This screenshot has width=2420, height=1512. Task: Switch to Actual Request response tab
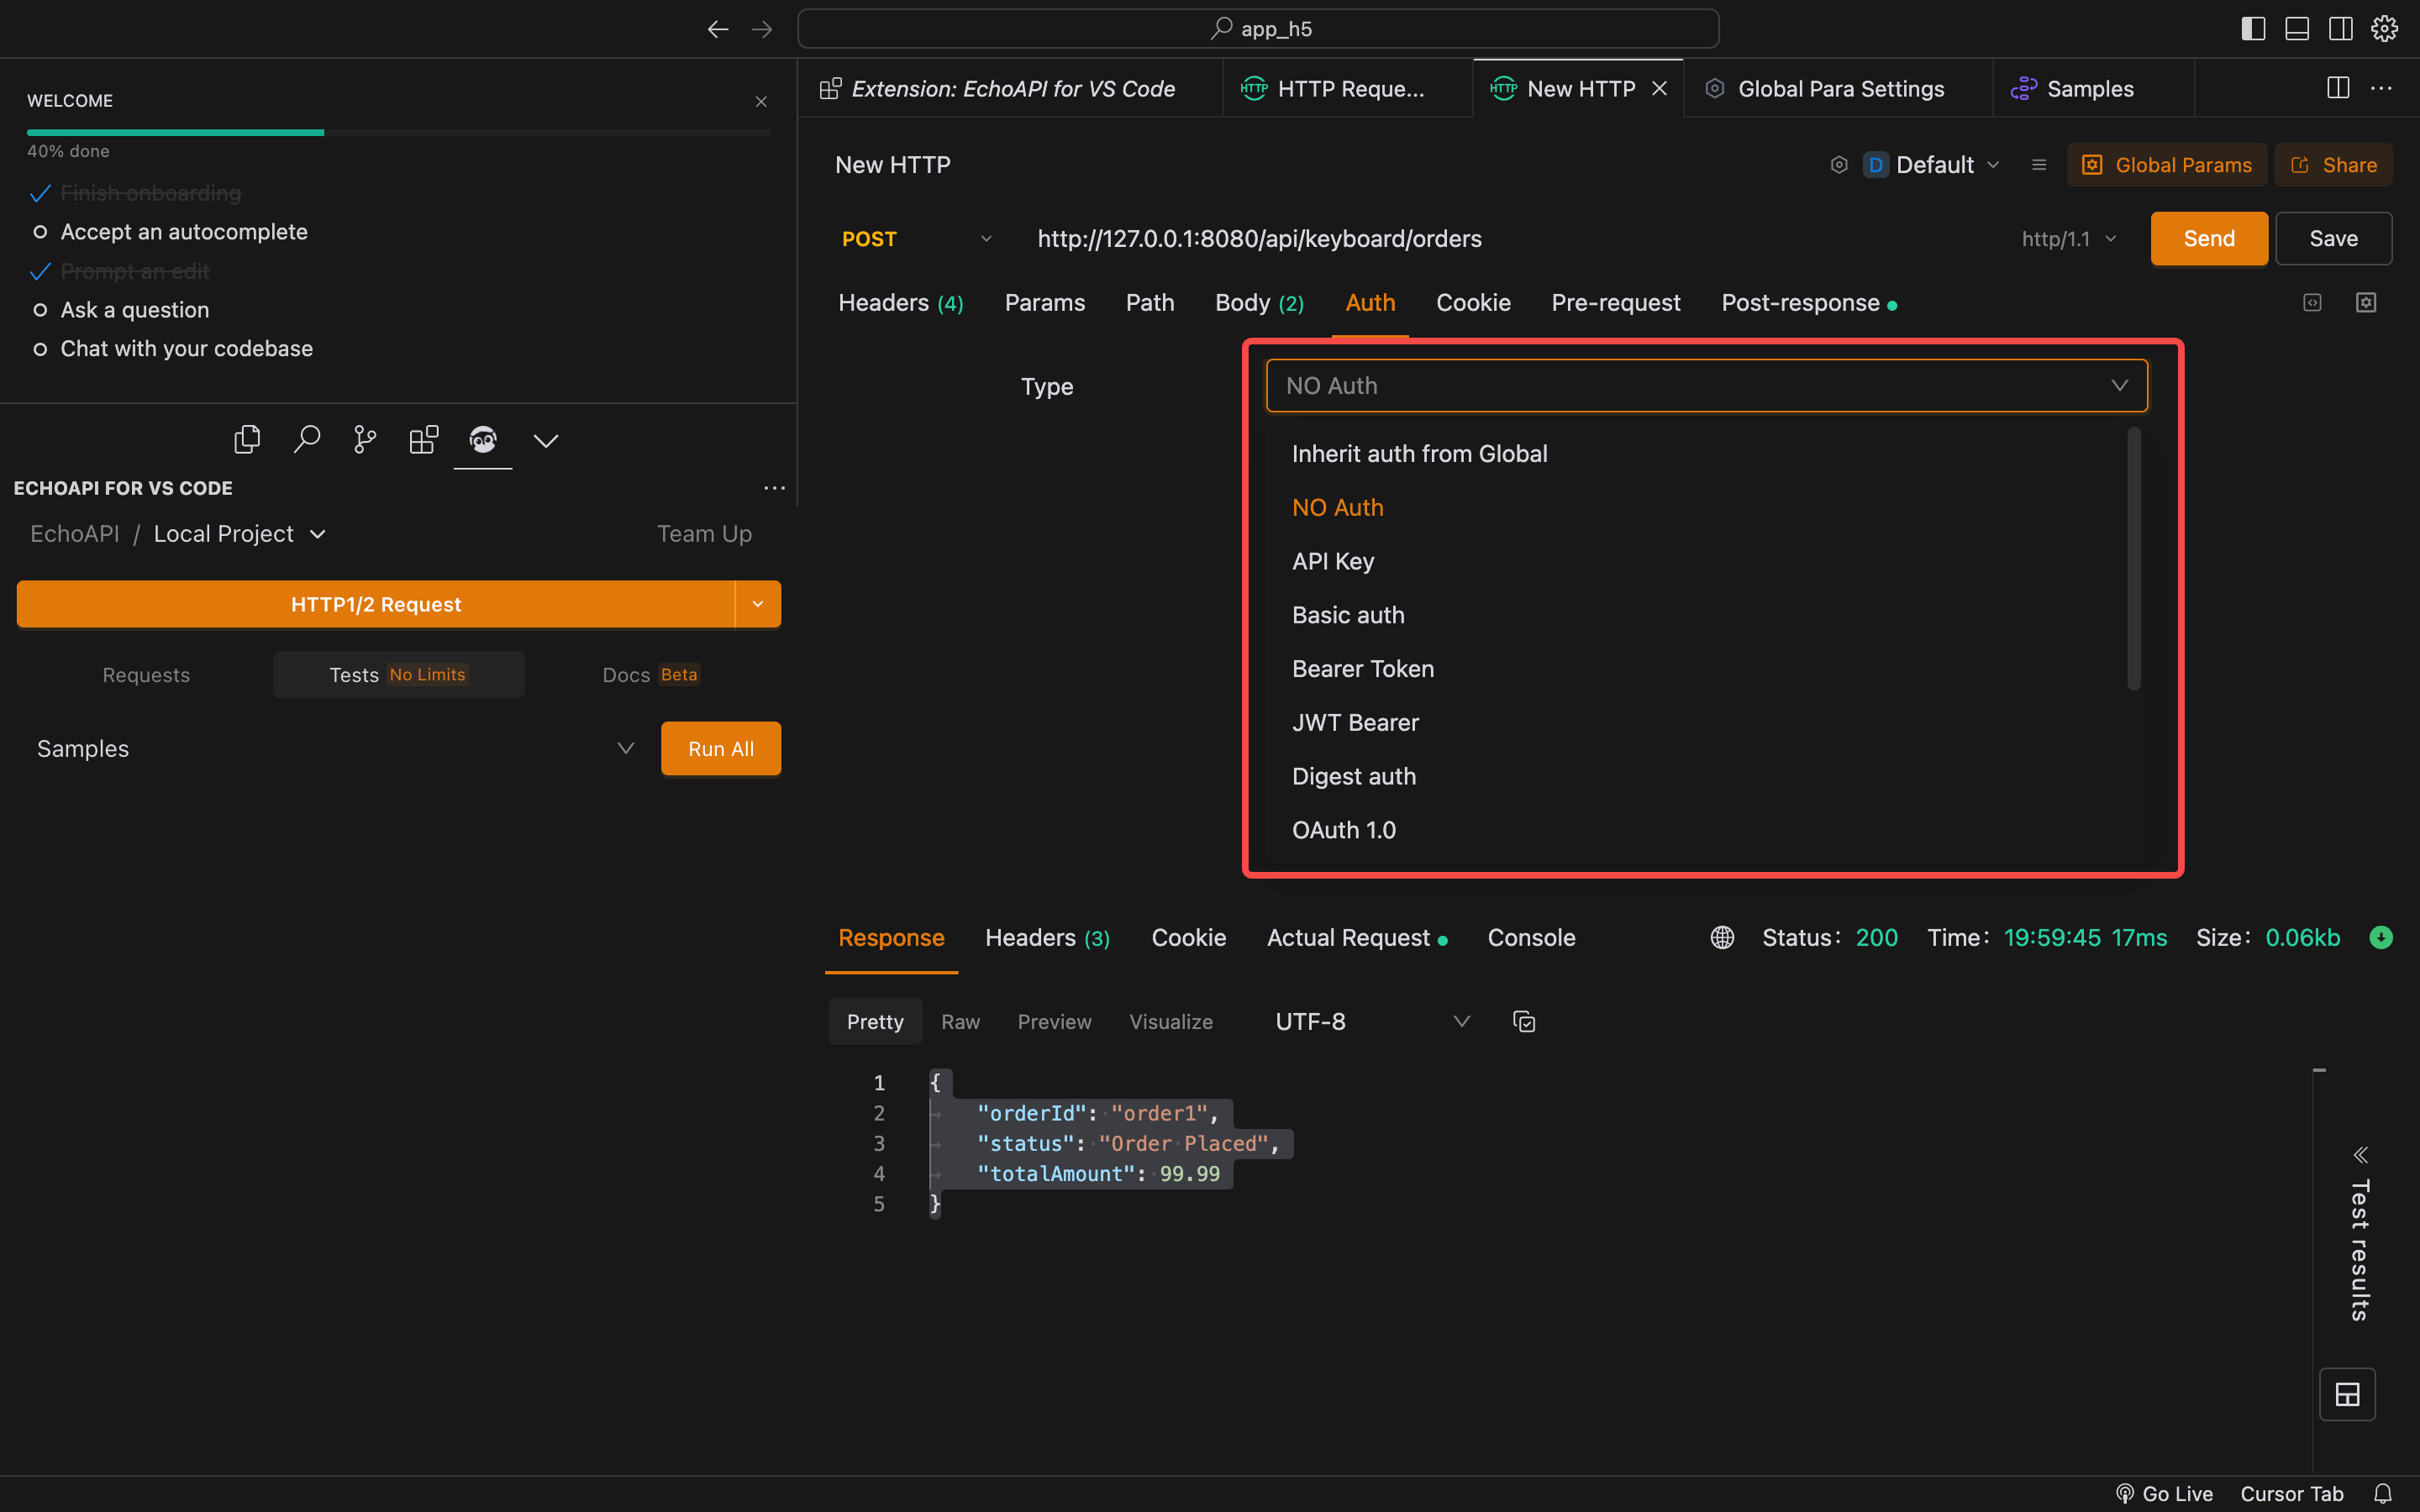(x=1356, y=938)
